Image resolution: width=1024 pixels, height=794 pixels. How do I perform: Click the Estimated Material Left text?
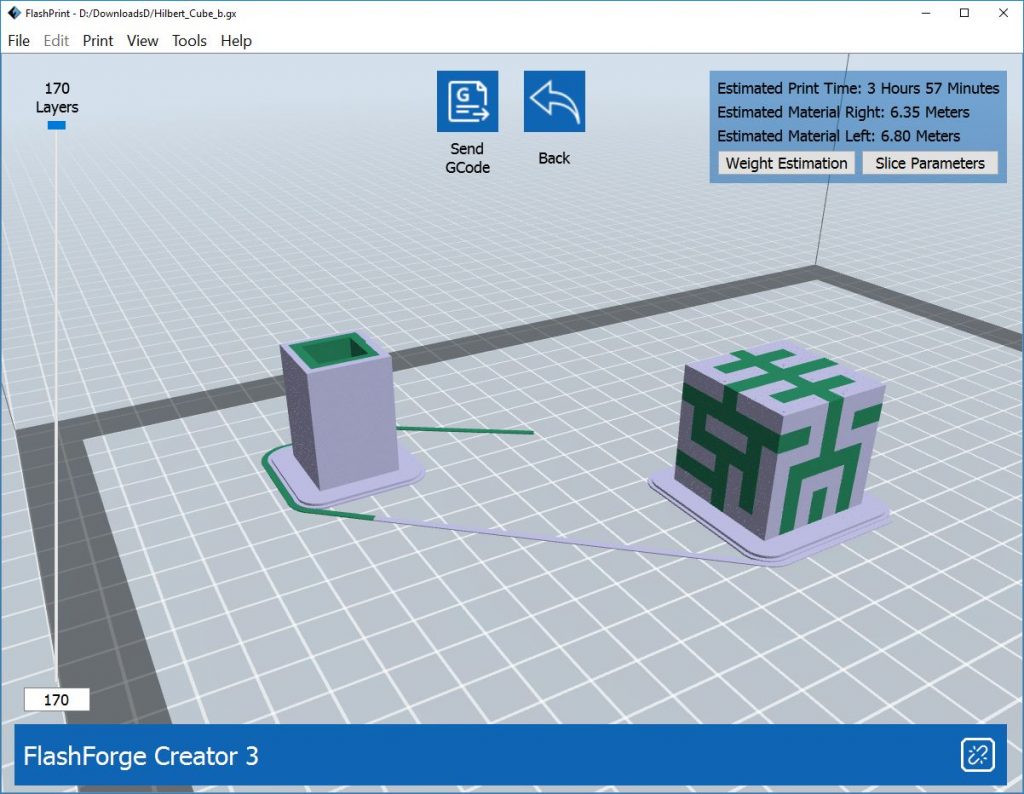pyautogui.click(x=839, y=136)
